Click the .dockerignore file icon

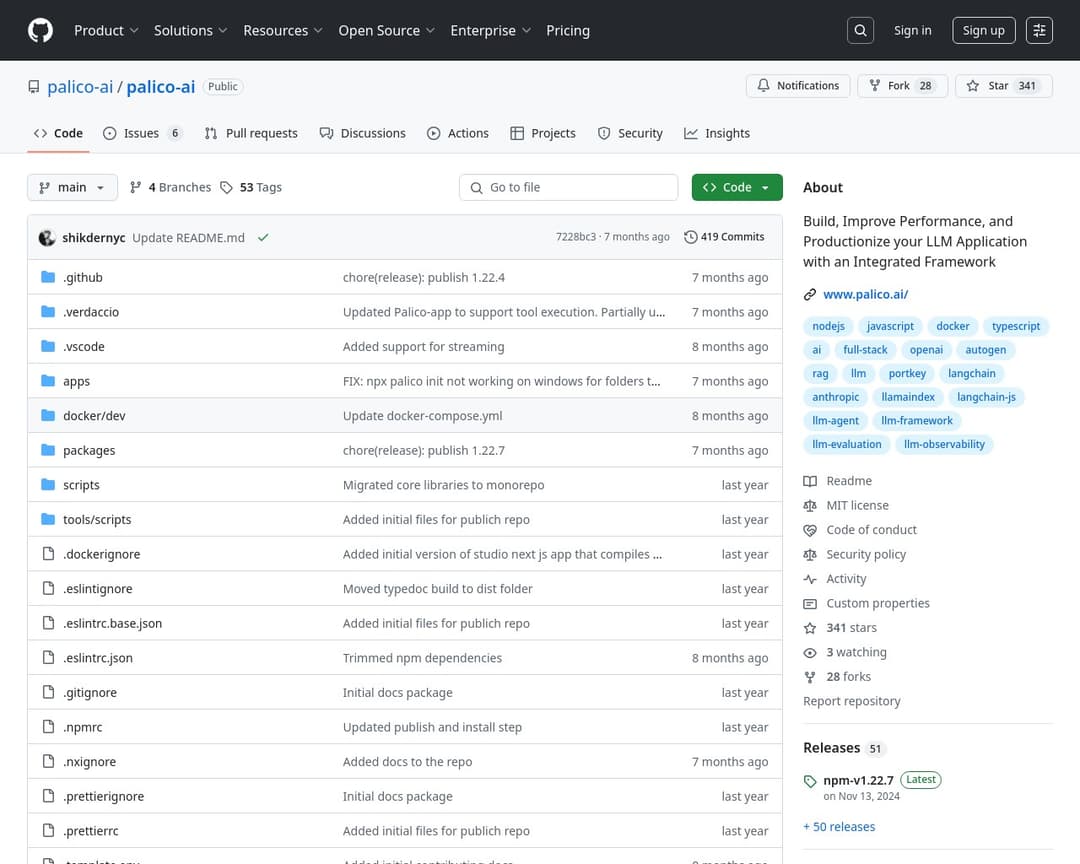[x=48, y=553]
